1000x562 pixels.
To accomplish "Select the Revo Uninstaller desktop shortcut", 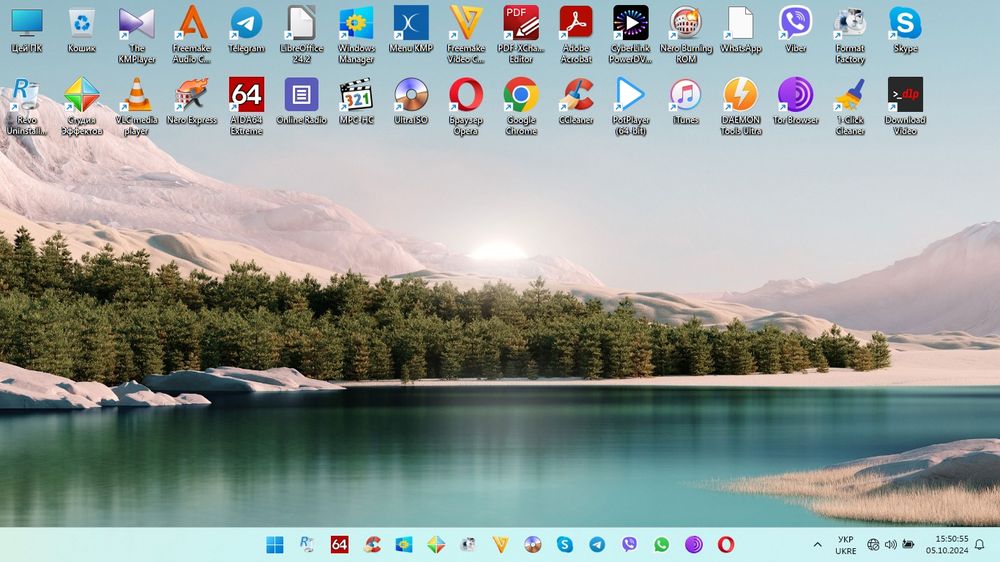I will pos(27,107).
